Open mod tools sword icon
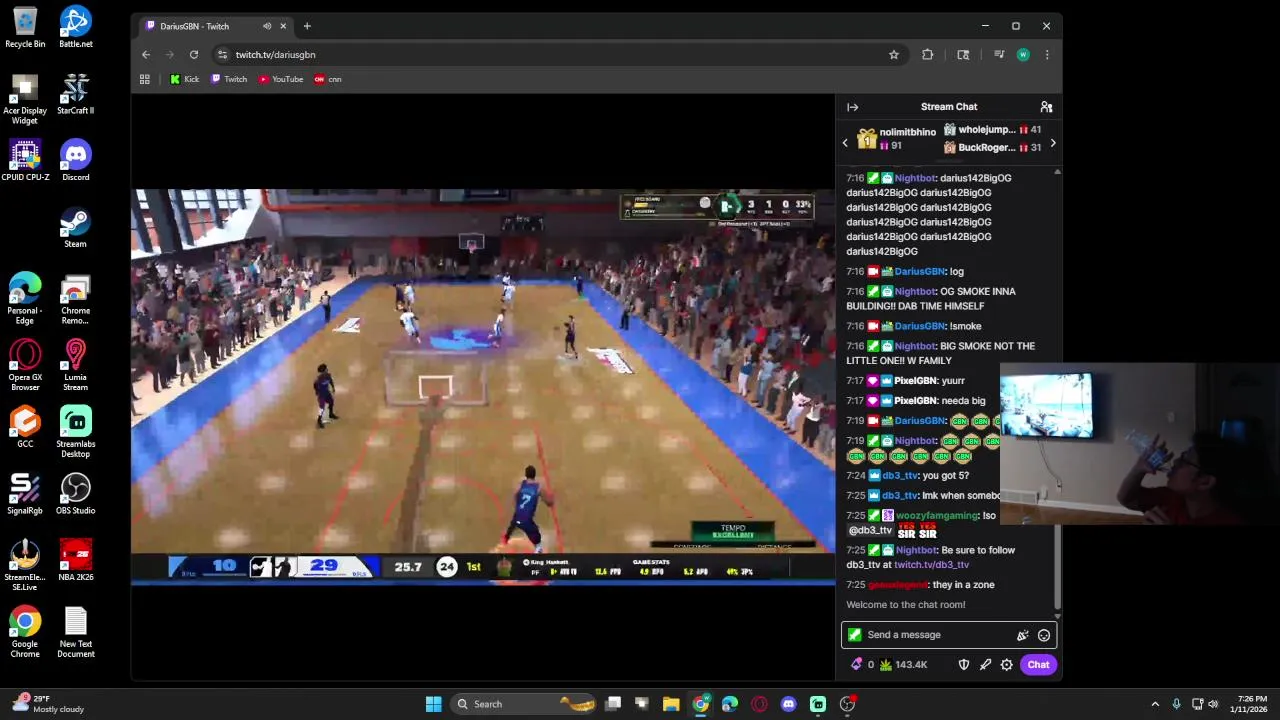1280x720 pixels. [985, 665]
